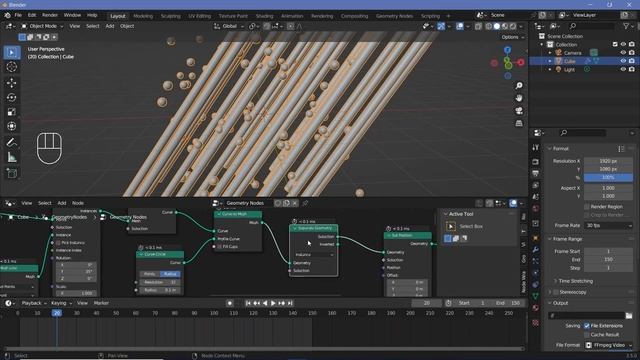Select Radius mode on Curve Circle node

(x=170, y=274)
